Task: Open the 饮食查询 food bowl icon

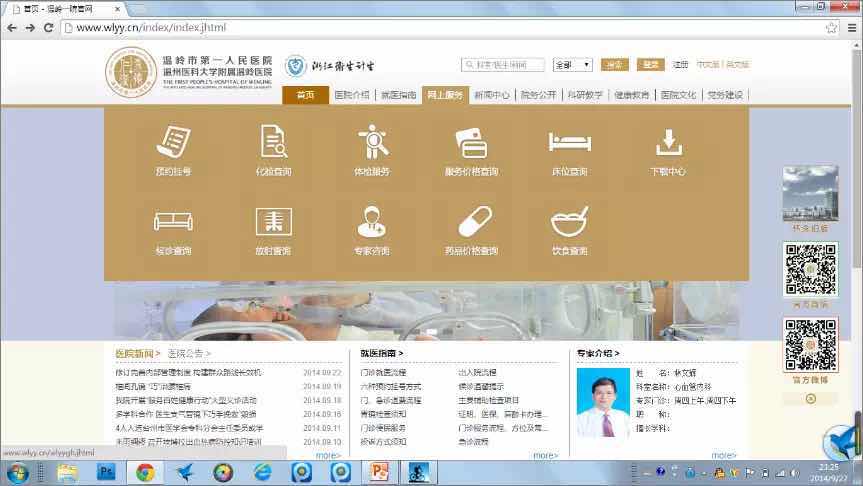Action: 569,222
